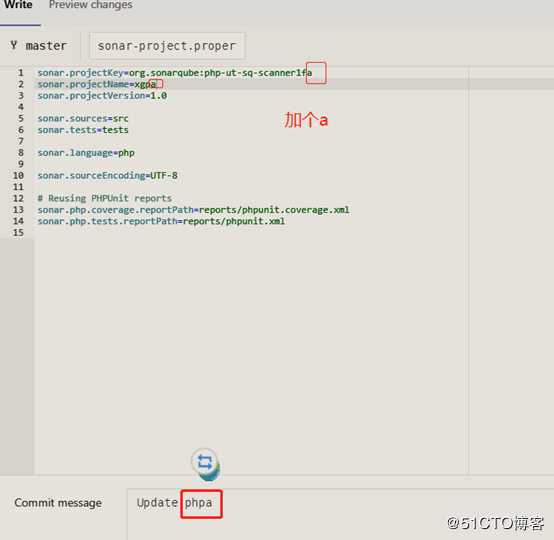
Task: Click line number 1 in the gutter
Action: (21, 73)
